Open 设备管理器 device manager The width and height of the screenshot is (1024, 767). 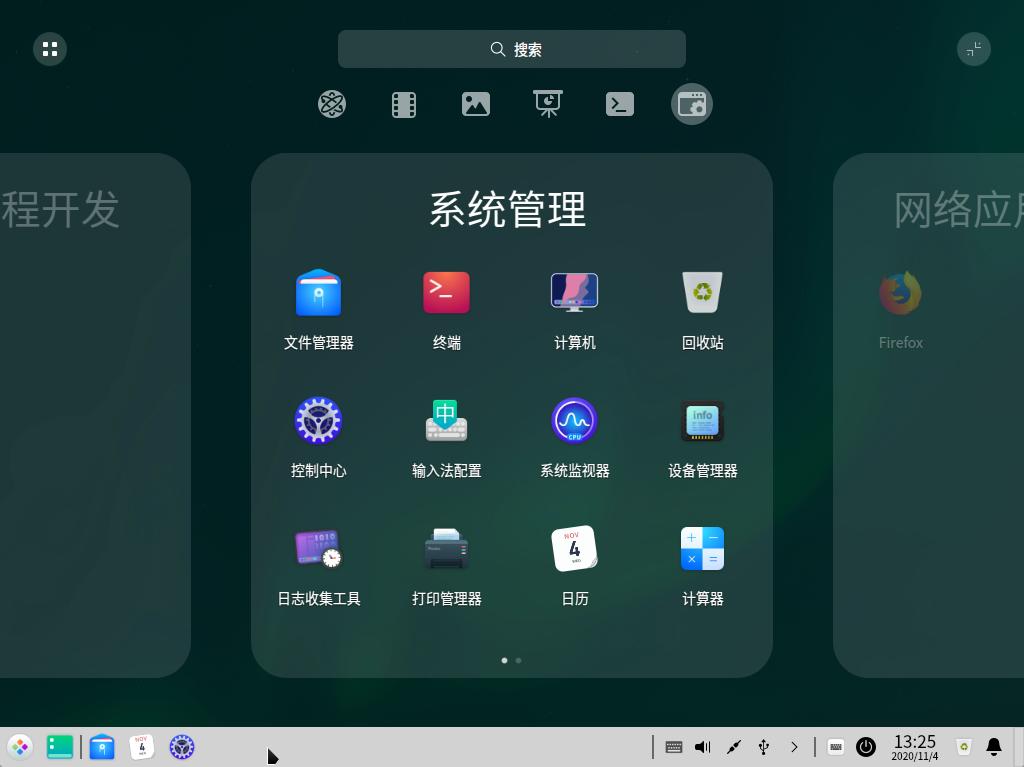coord(702,422)
